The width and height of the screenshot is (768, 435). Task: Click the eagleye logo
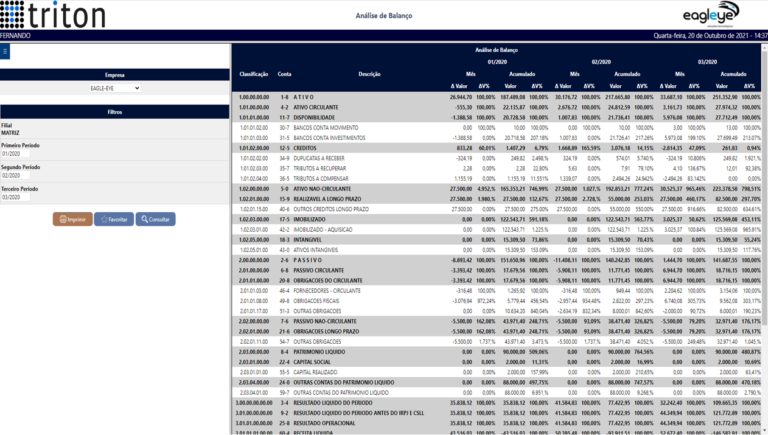[x=711, y=14]
